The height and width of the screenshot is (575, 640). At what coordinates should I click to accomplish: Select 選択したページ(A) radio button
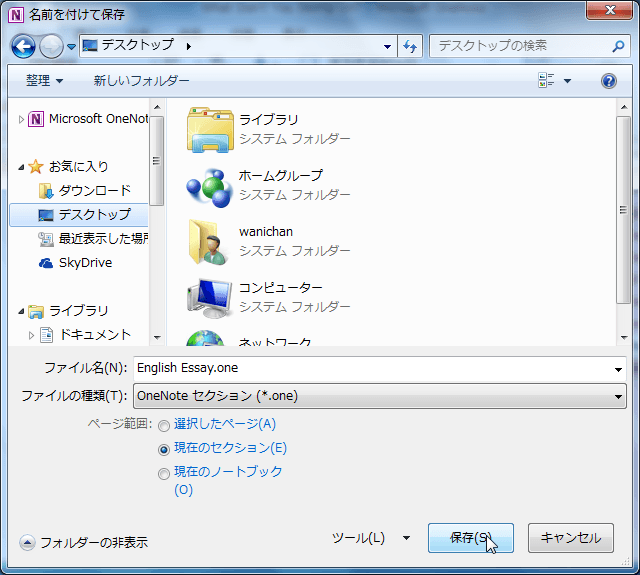click(x=164, y=426)
